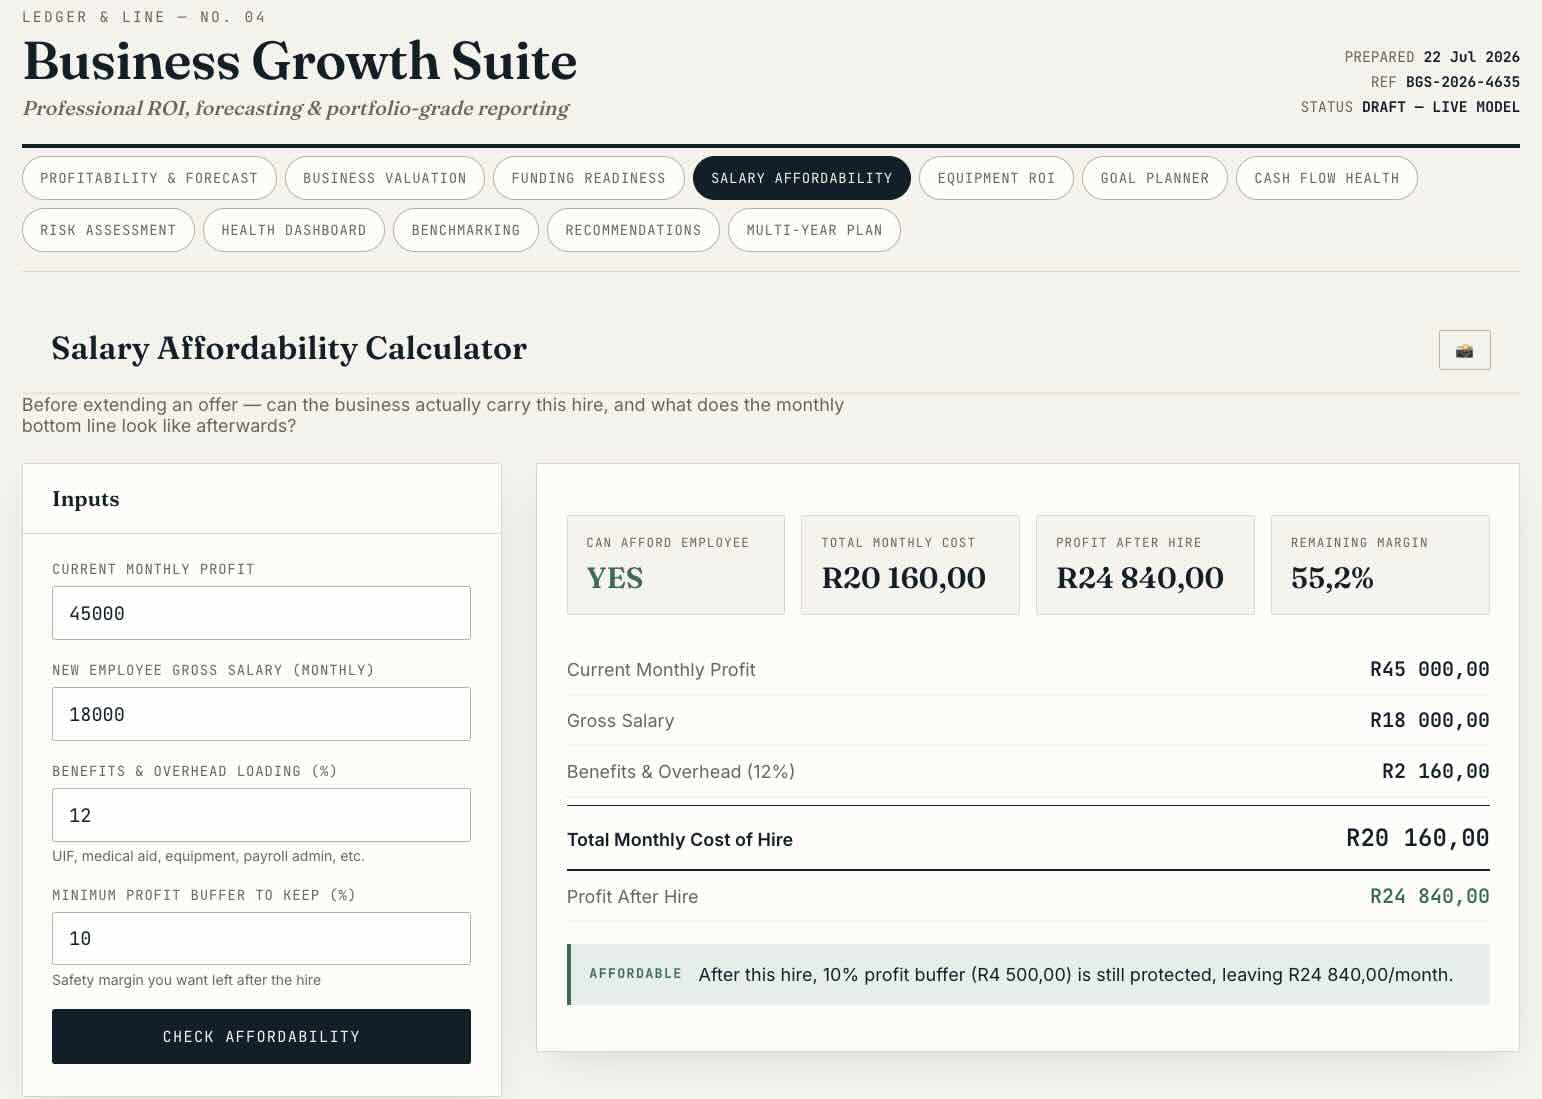Click the Minimum Profit Buffer input
The height and width of the screenshot is (1099, 1542).
click(x=261, y=938)
